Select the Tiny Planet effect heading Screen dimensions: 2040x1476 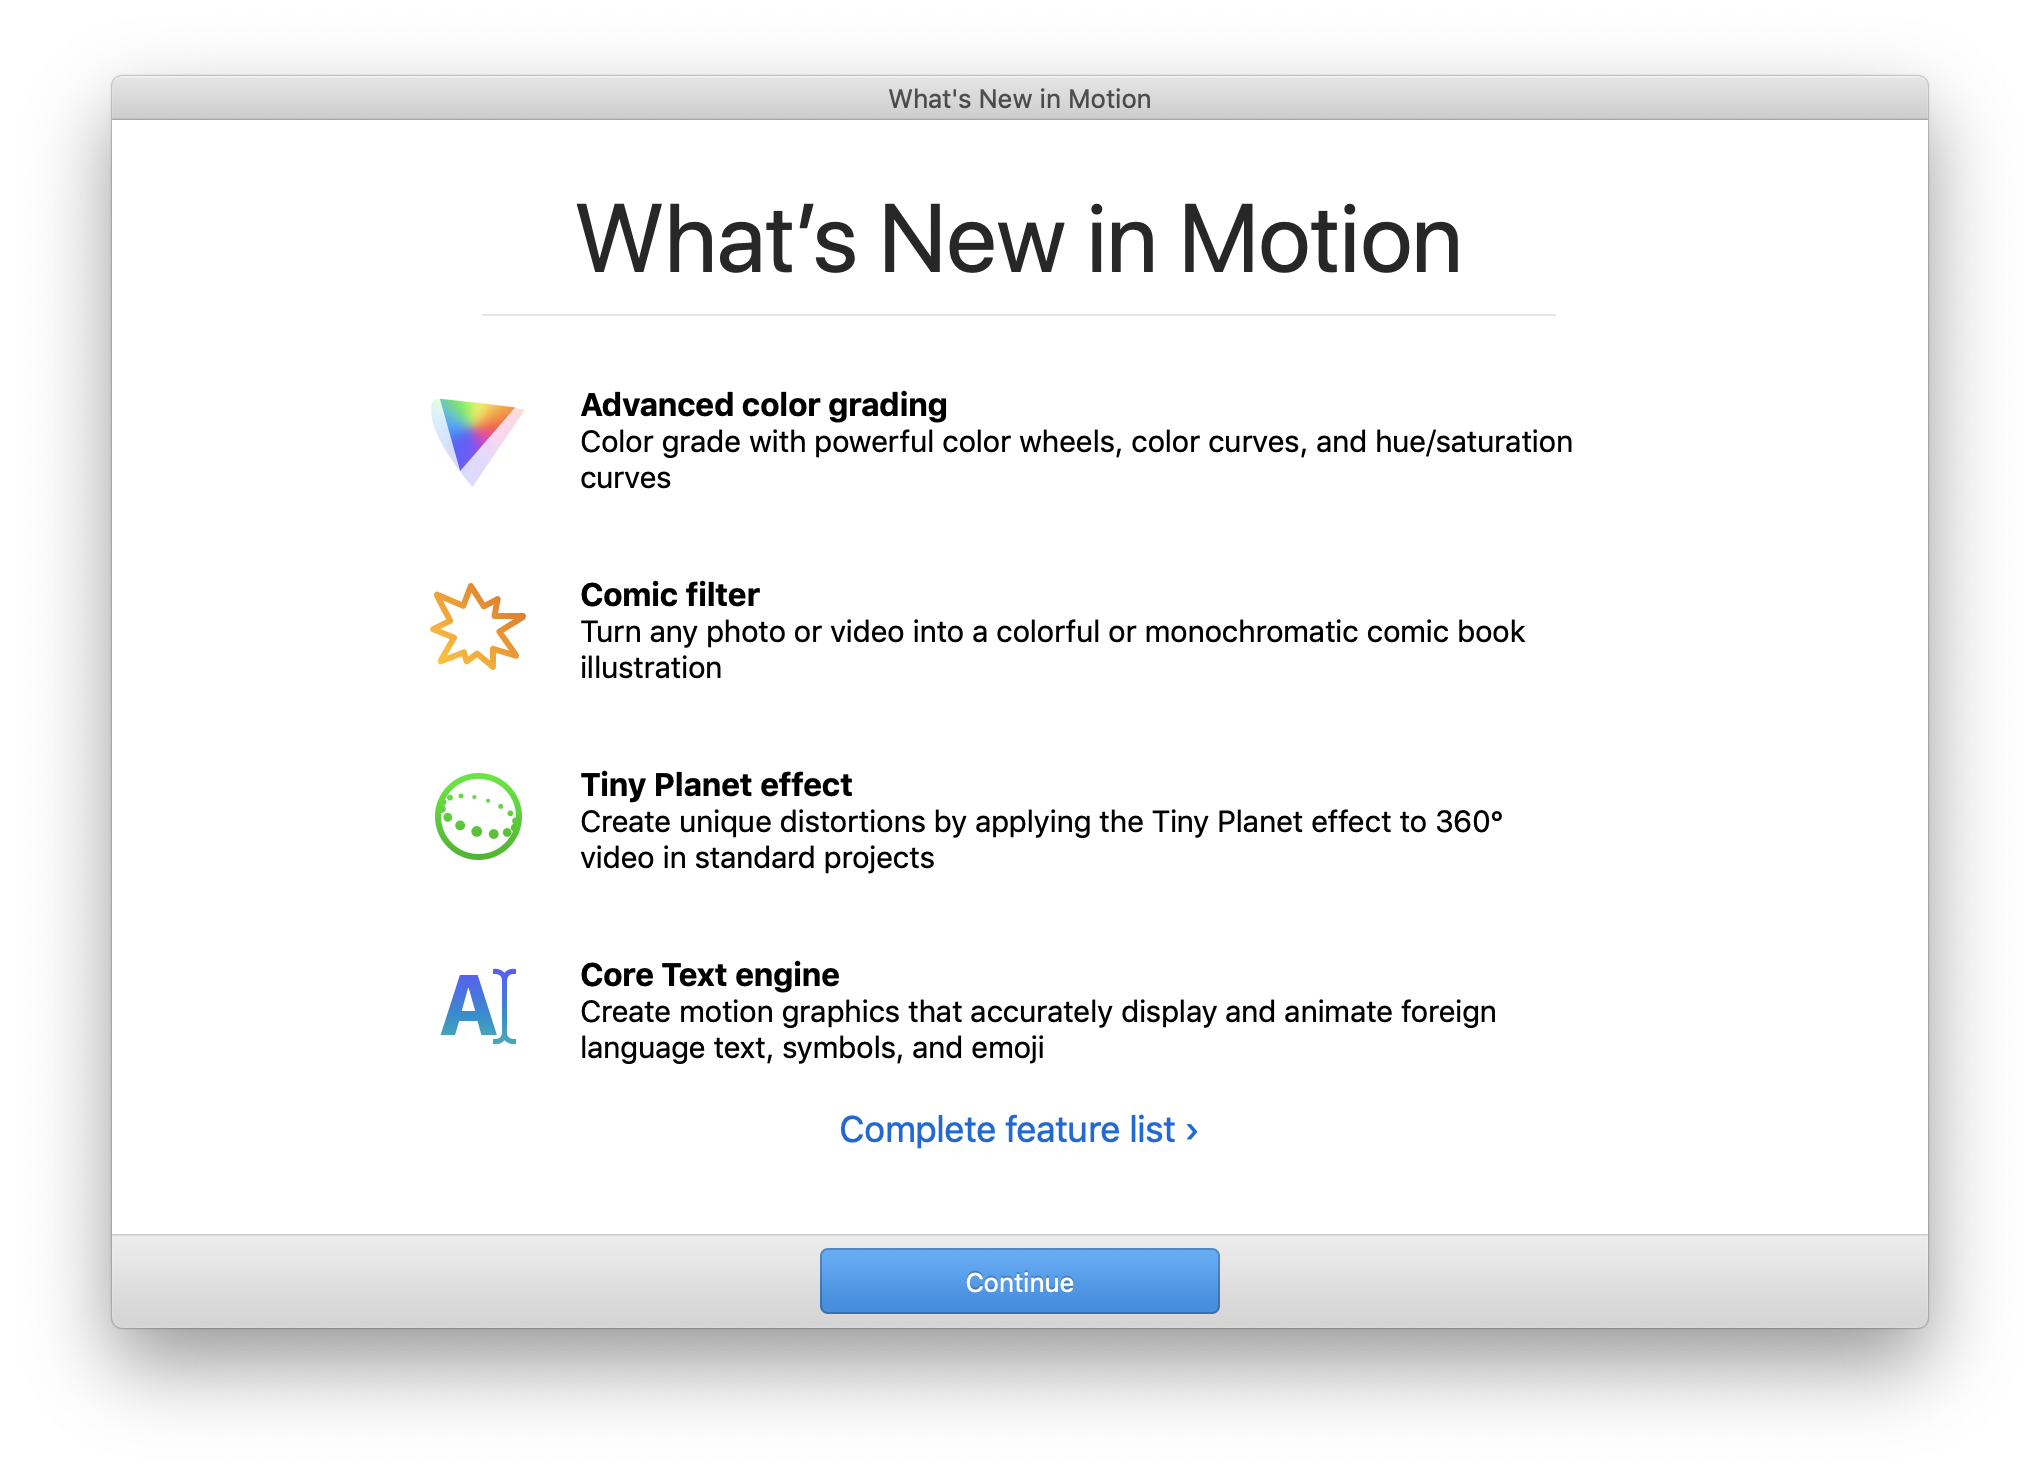point(716,785)
